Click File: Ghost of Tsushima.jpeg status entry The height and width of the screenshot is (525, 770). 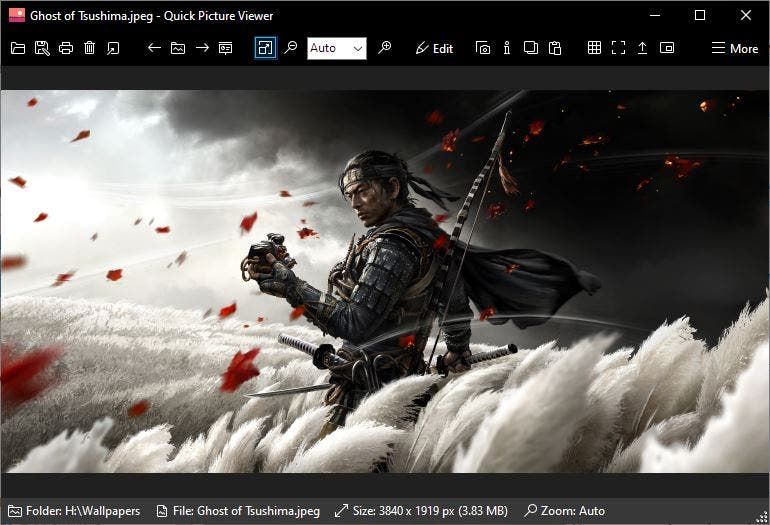(x=238, y=511)
